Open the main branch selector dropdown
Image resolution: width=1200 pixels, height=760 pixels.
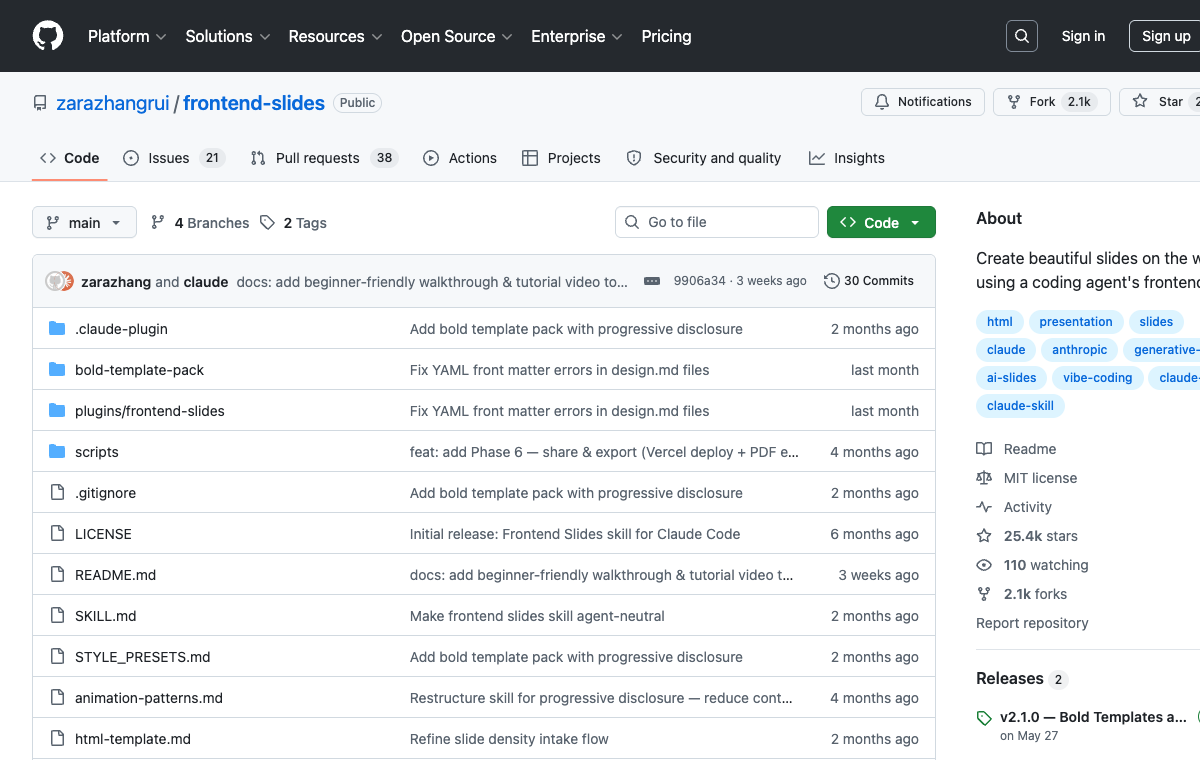(x=84, y=222)
